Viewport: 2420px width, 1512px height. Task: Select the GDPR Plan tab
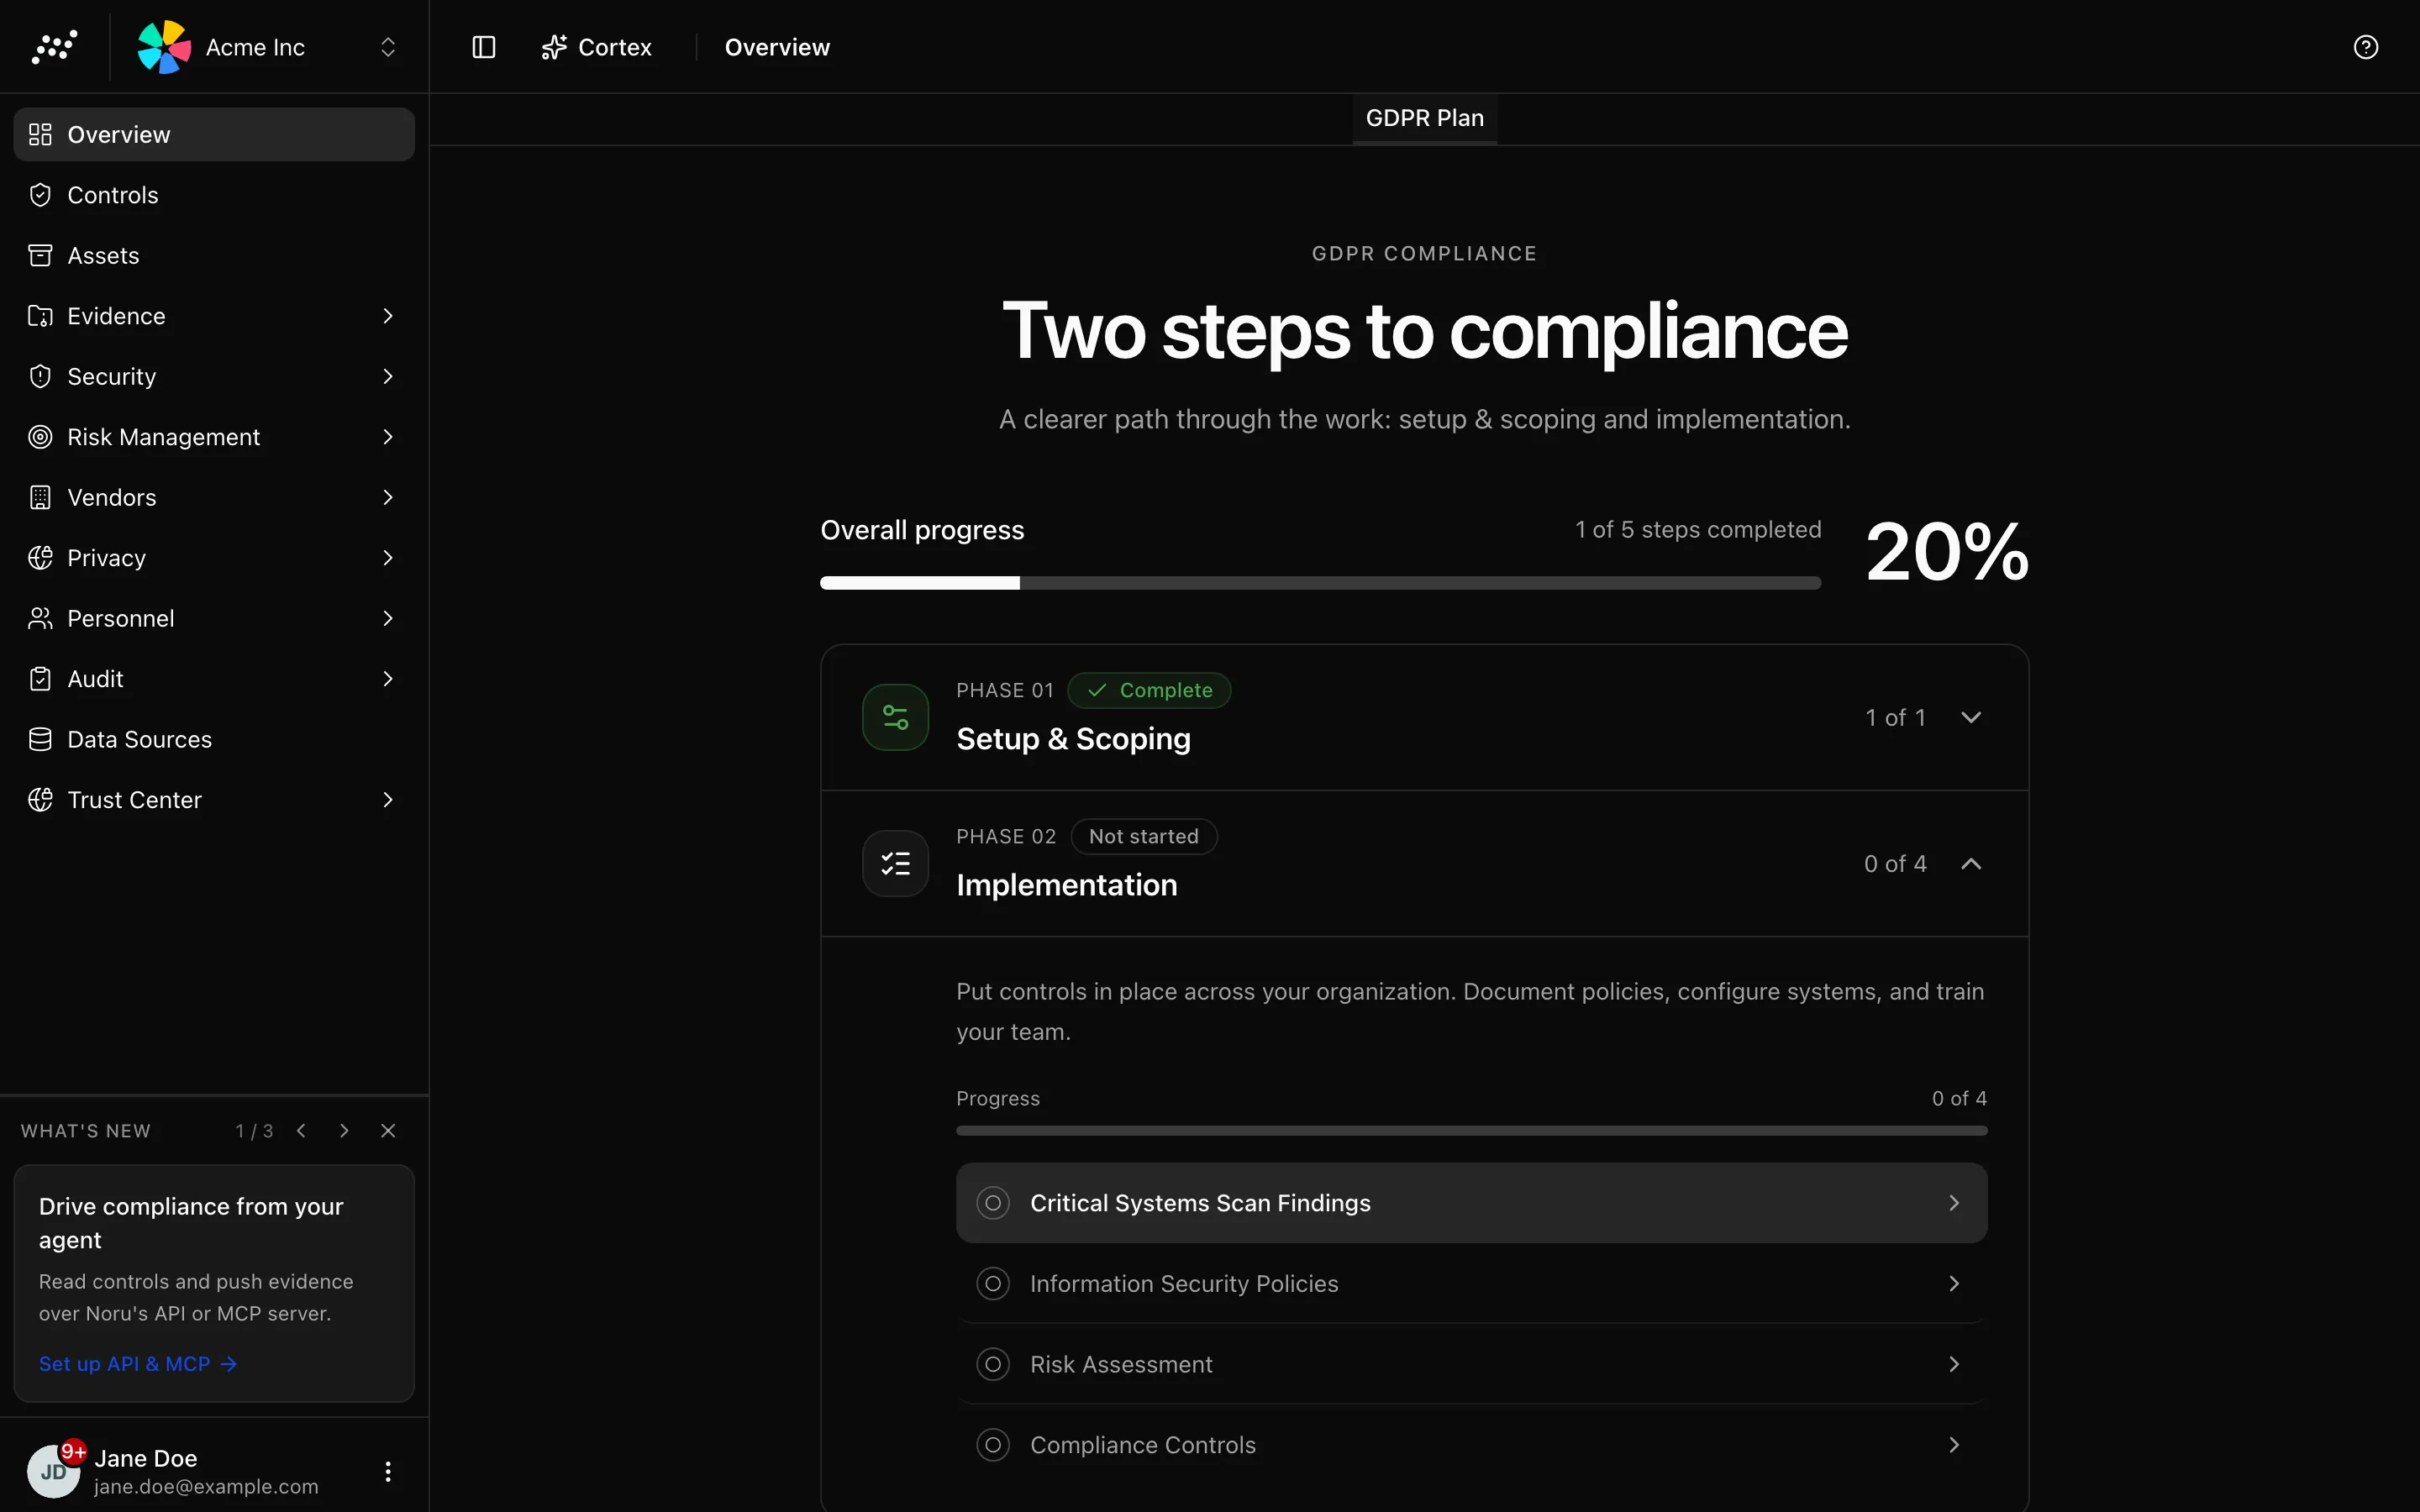1424,118
